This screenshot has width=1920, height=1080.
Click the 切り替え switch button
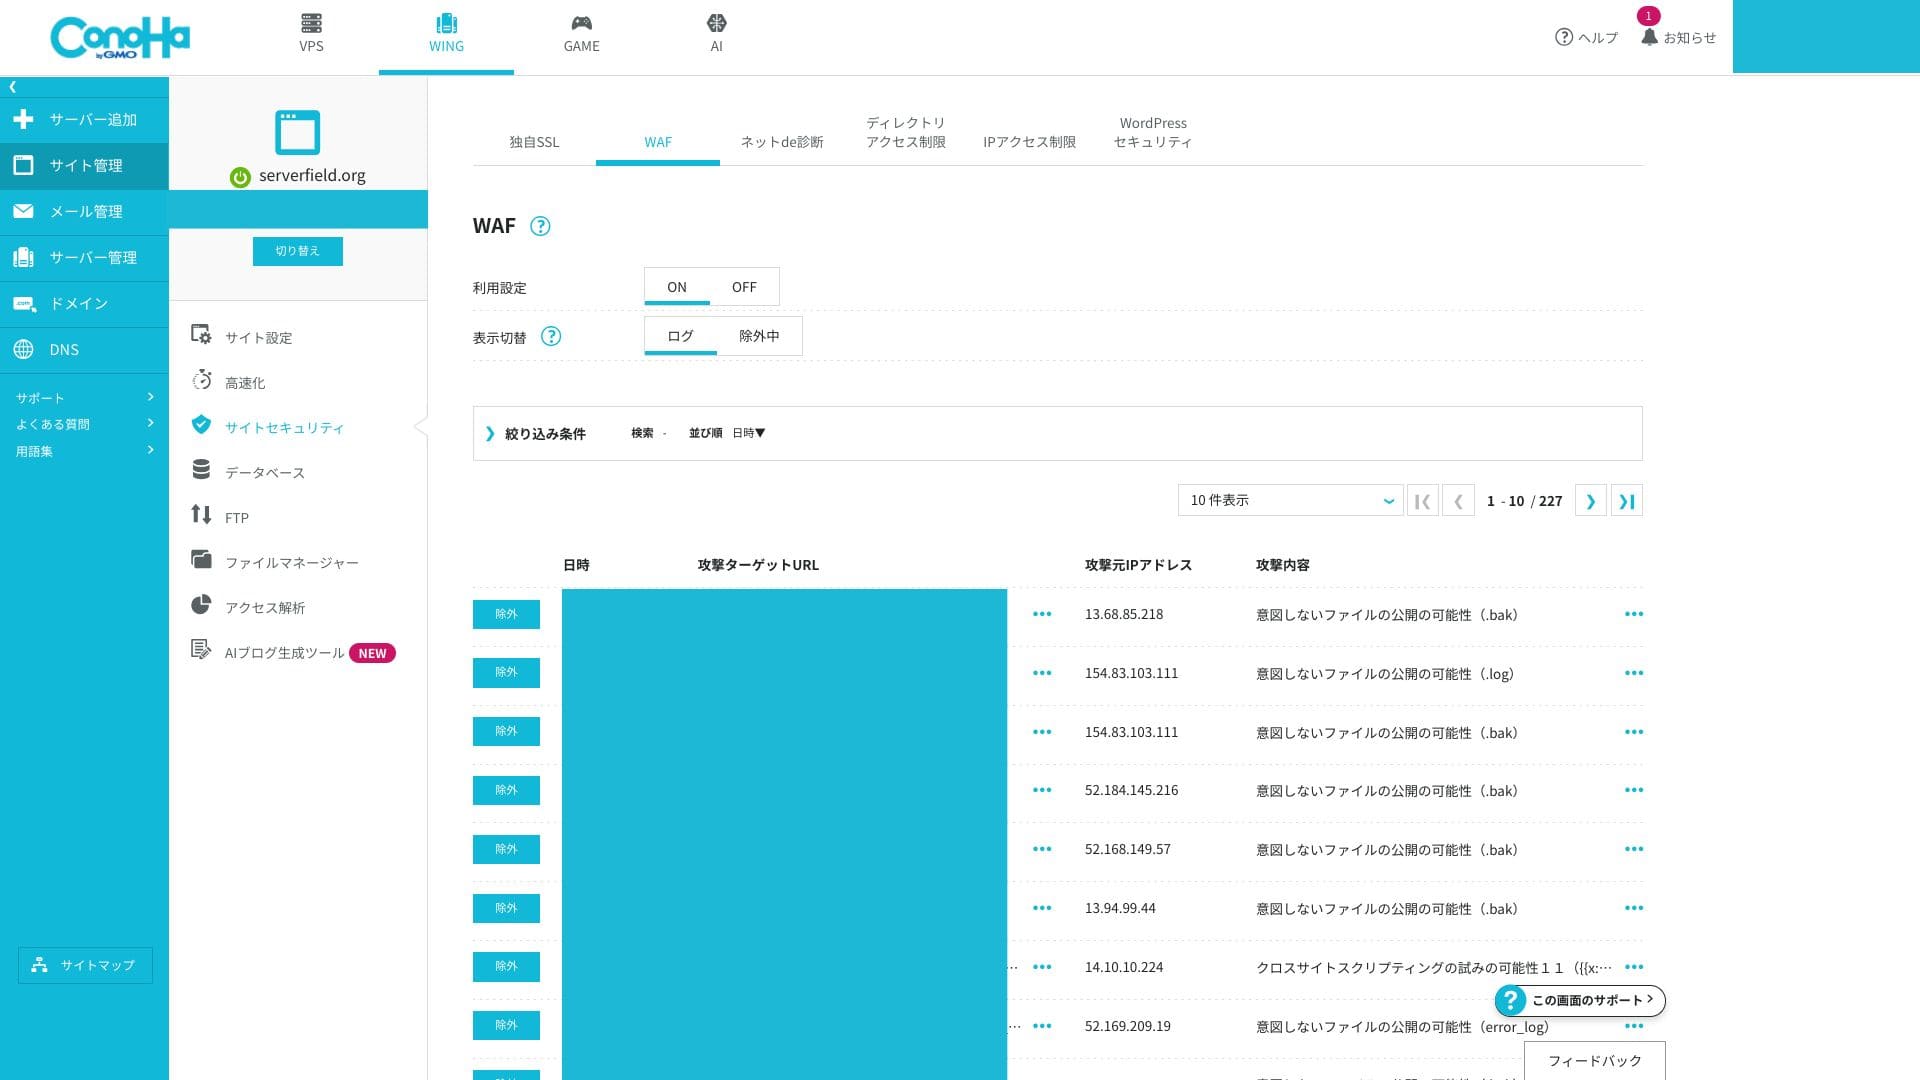click(x=297, y=251)
